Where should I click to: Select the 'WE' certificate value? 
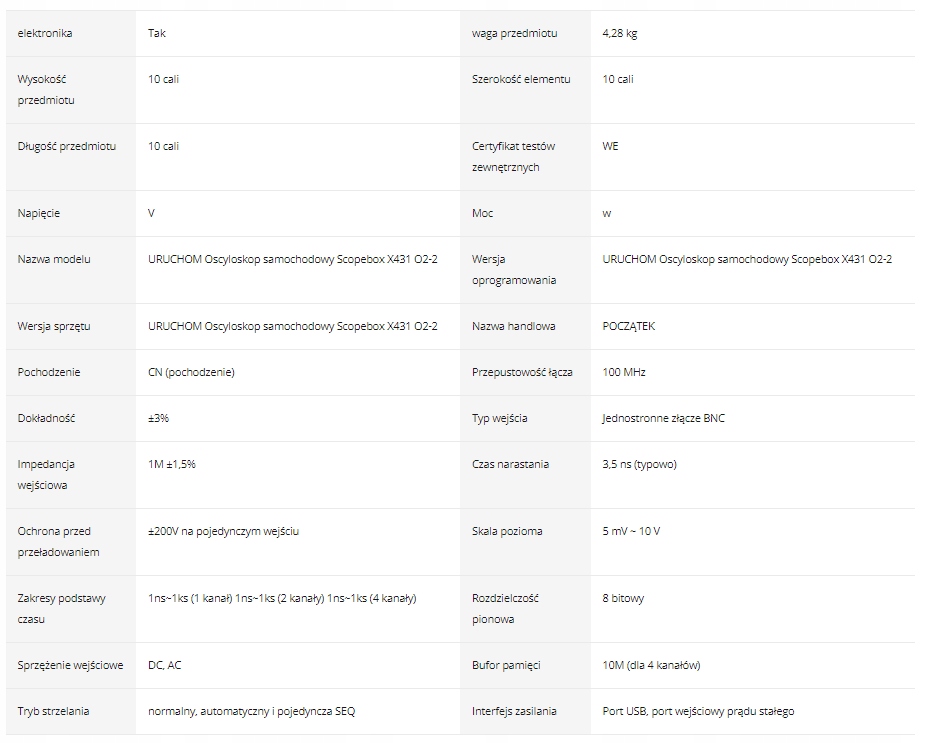[611, 146]
